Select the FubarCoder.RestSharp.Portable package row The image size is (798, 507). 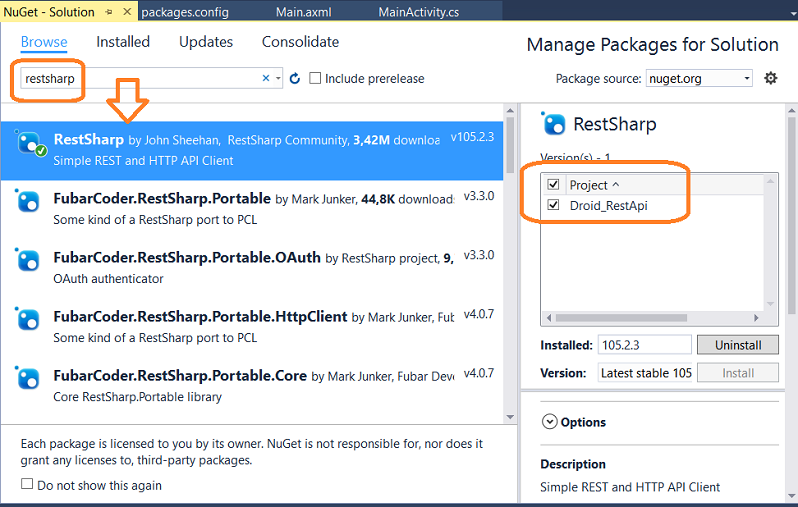[x=252, y=209]
